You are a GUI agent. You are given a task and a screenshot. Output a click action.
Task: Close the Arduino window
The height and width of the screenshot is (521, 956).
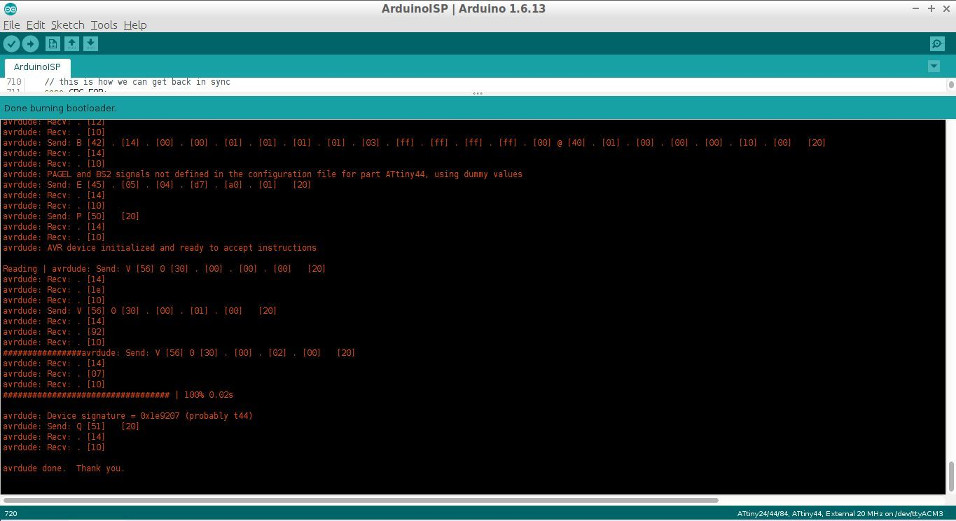[x=946, y=9]
